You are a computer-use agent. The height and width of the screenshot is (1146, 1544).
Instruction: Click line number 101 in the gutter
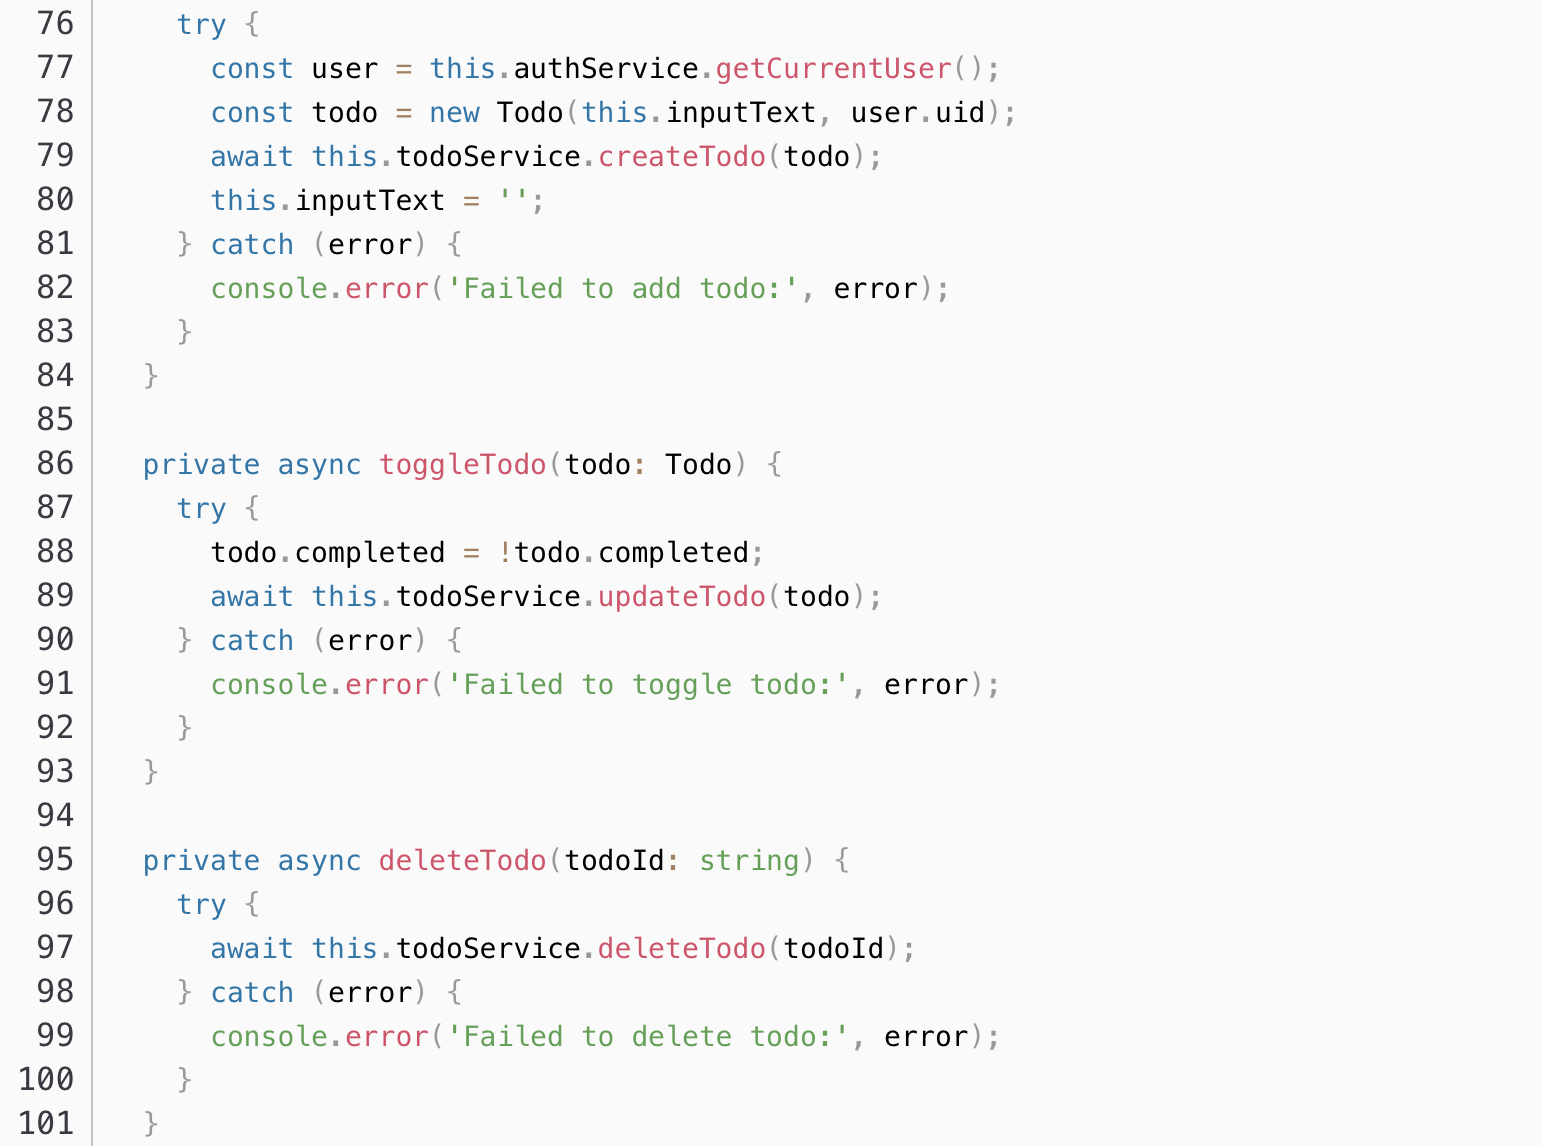(47, 1123)
